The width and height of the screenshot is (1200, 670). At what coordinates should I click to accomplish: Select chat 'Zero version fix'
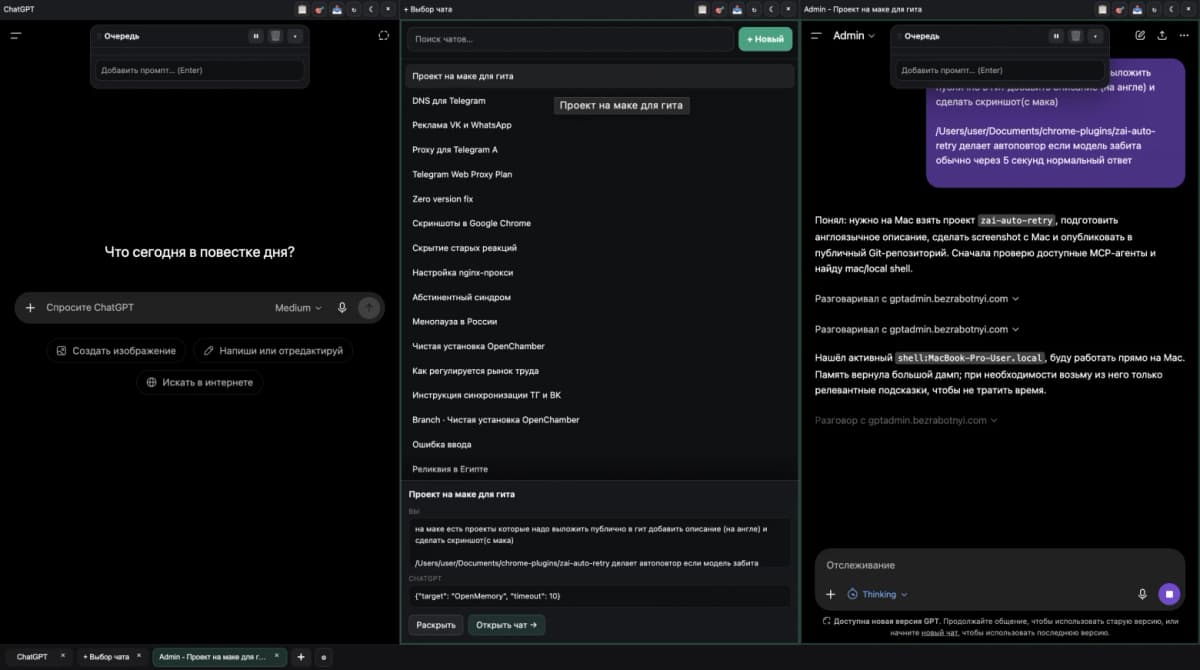click(x=600, y=199)
